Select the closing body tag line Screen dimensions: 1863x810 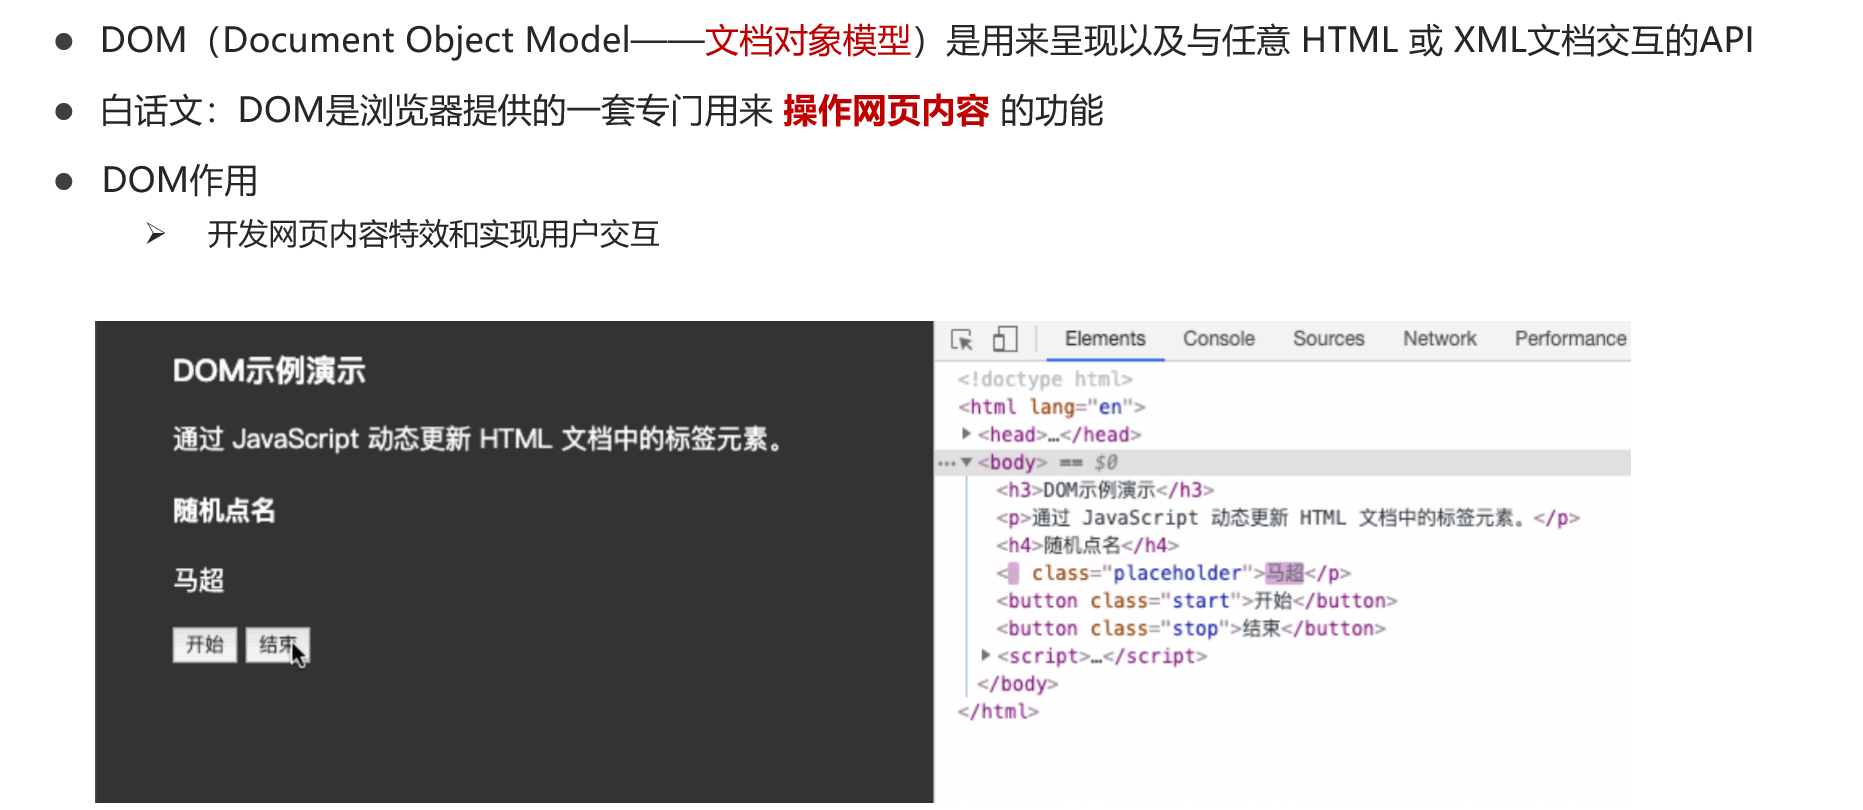[1017, 684]
